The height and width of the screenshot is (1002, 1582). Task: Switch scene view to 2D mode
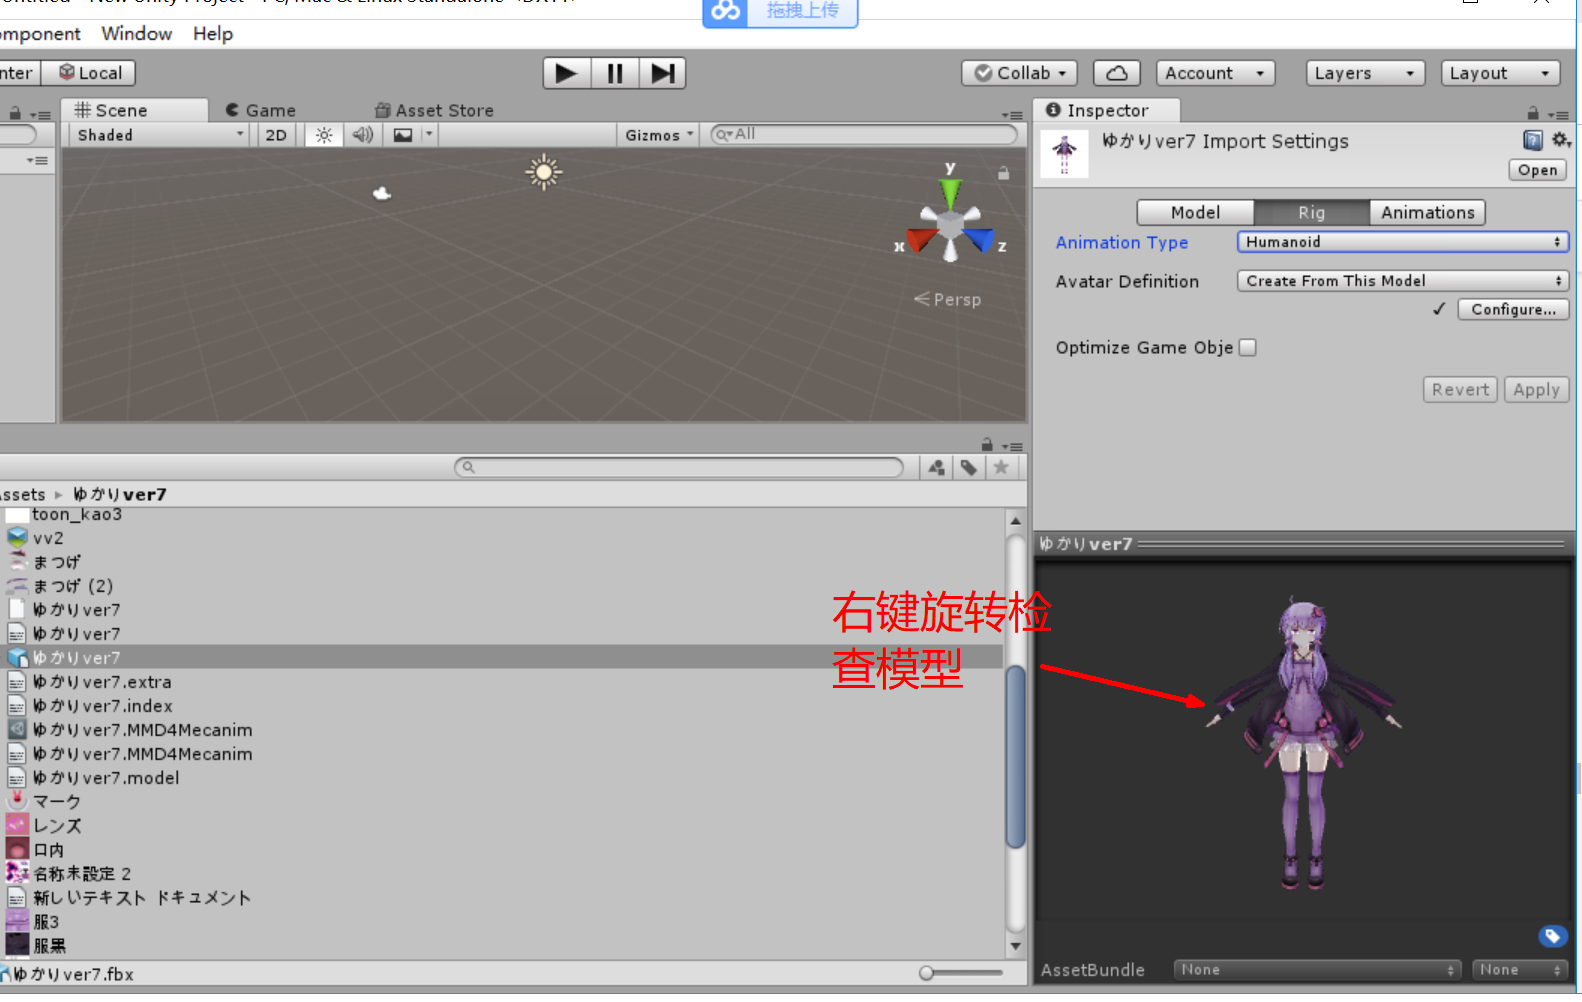[x=276, y=135]
